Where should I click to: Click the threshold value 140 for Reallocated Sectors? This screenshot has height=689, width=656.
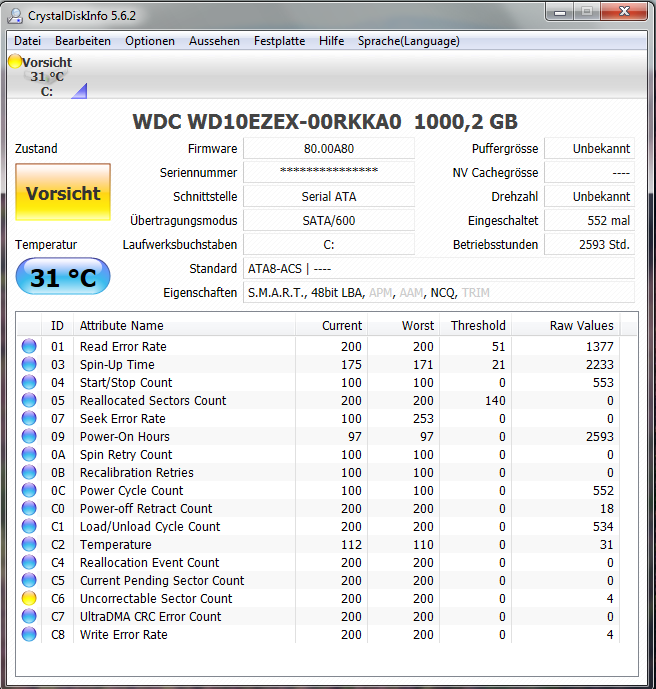pyautogui.click(x=495, y=401)
